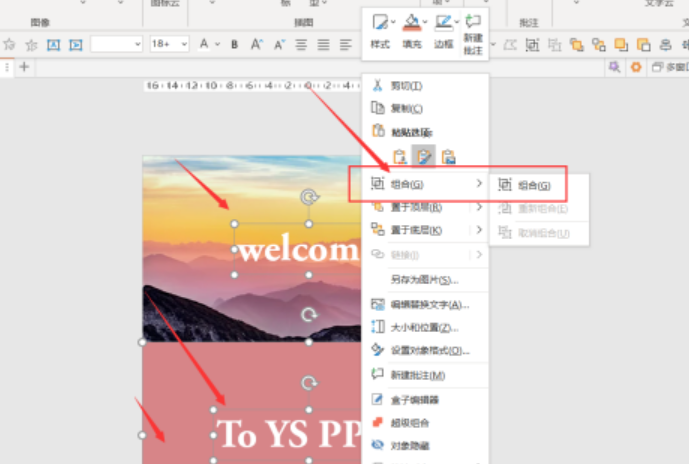The height and width of the screenshot is (464, 689).
Task: Select 另存为图片(S)... save as picture
Action: click(425, 279)
